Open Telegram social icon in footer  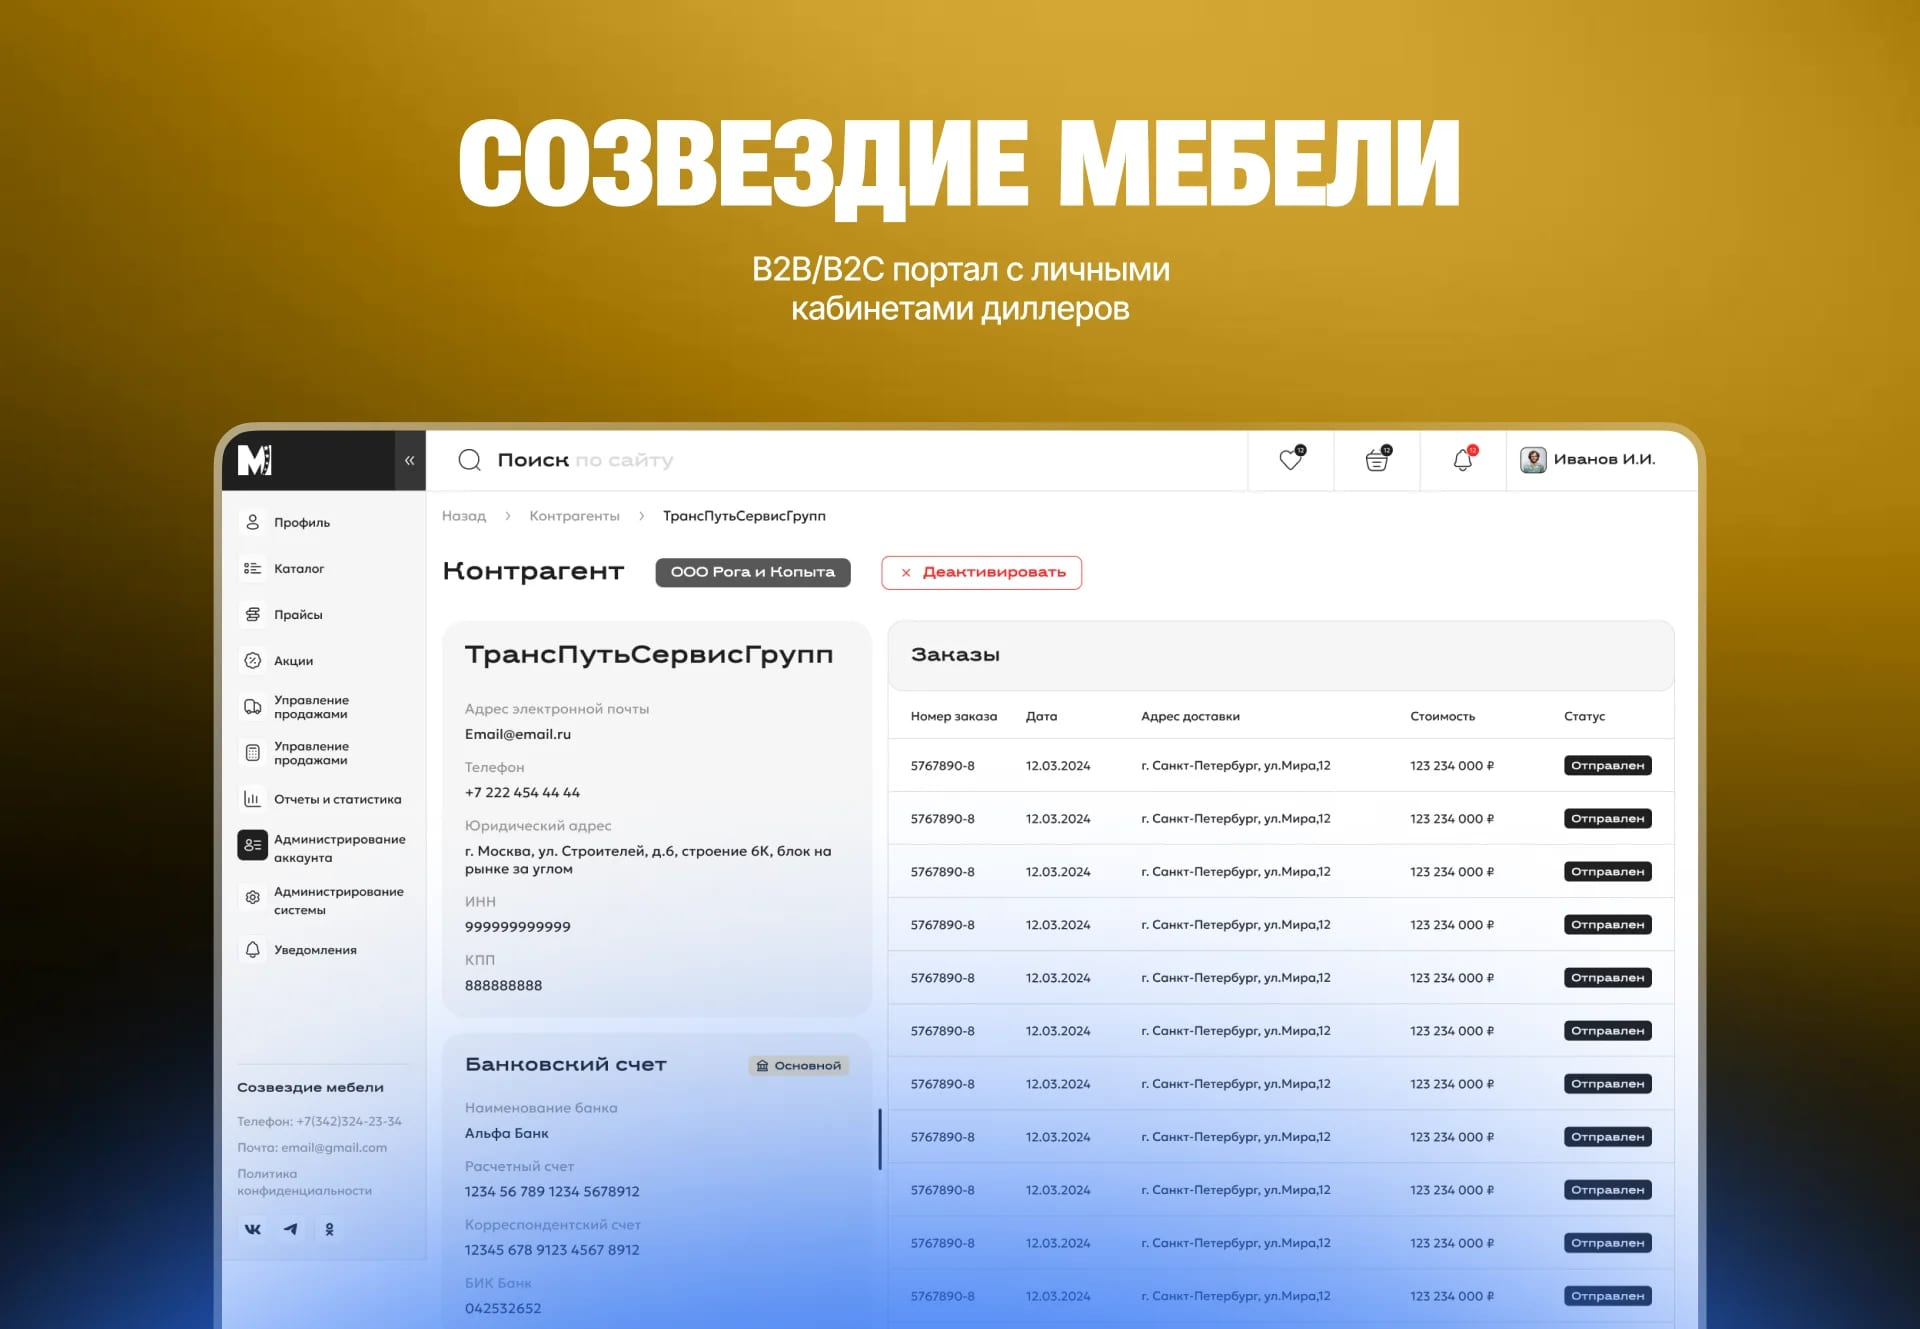coord(291,1229)
